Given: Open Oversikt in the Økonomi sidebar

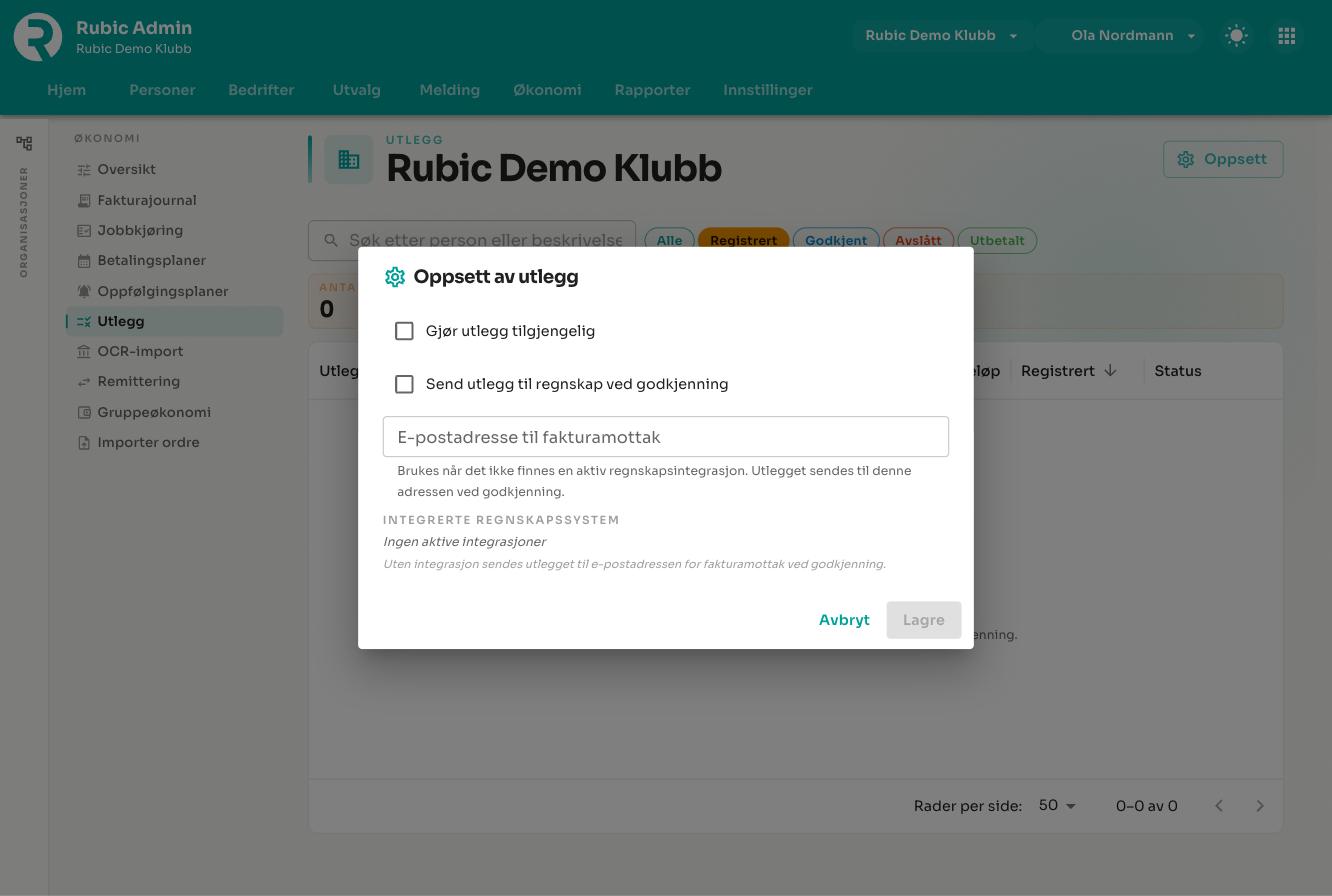Looking at the screenshot, I should (x=175, y=170).
